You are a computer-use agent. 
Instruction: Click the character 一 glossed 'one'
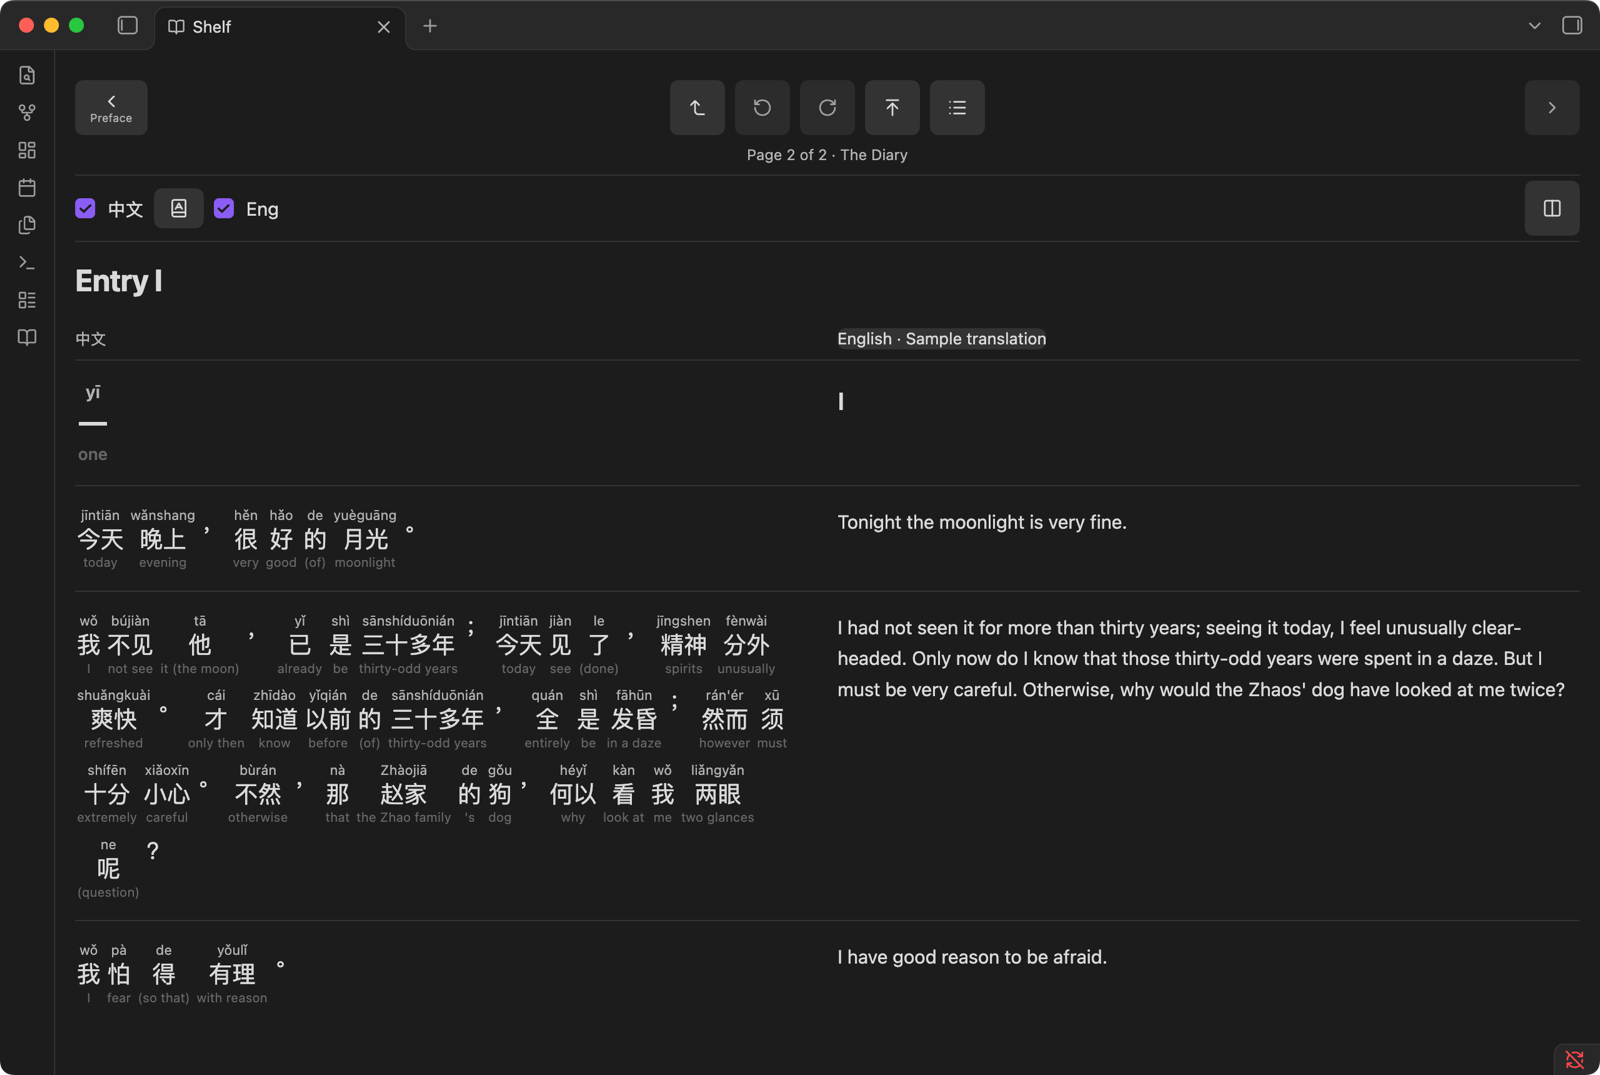pyautogui.click(x=93, y=424)
